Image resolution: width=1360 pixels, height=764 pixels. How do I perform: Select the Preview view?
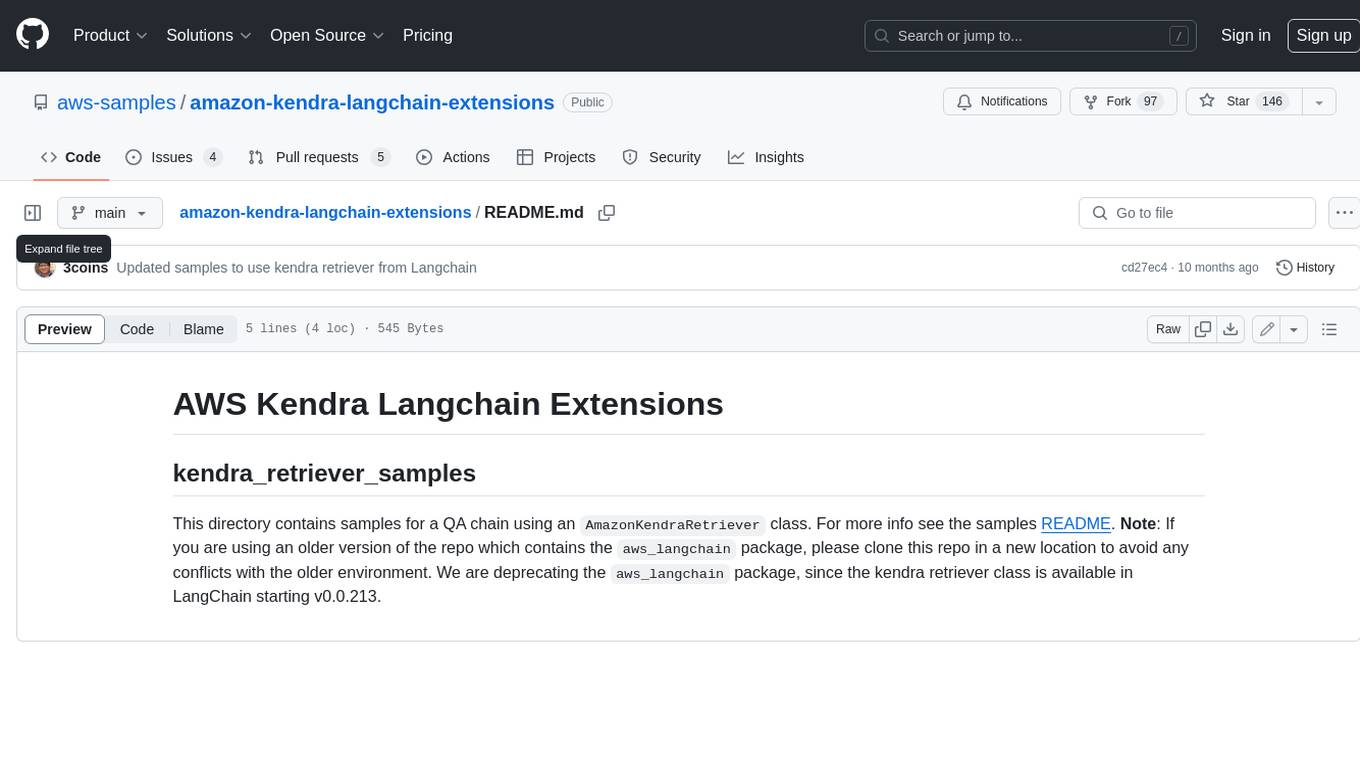coord(65,329)
